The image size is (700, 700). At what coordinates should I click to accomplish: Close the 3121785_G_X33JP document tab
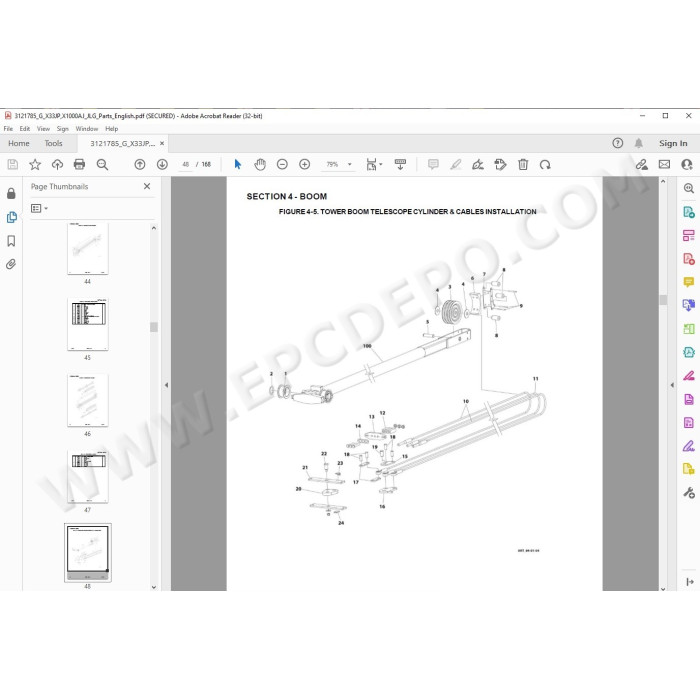pos(162,143)
